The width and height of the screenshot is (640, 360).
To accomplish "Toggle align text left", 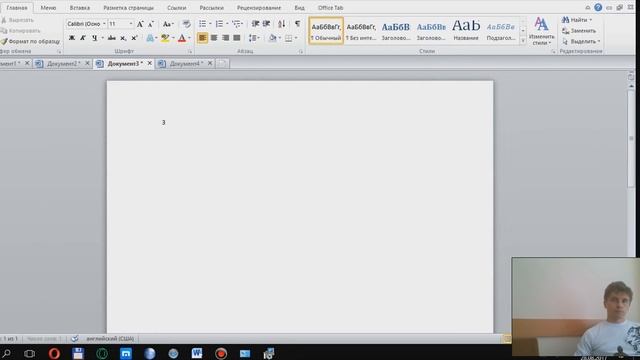I will (x=202, y=38).
